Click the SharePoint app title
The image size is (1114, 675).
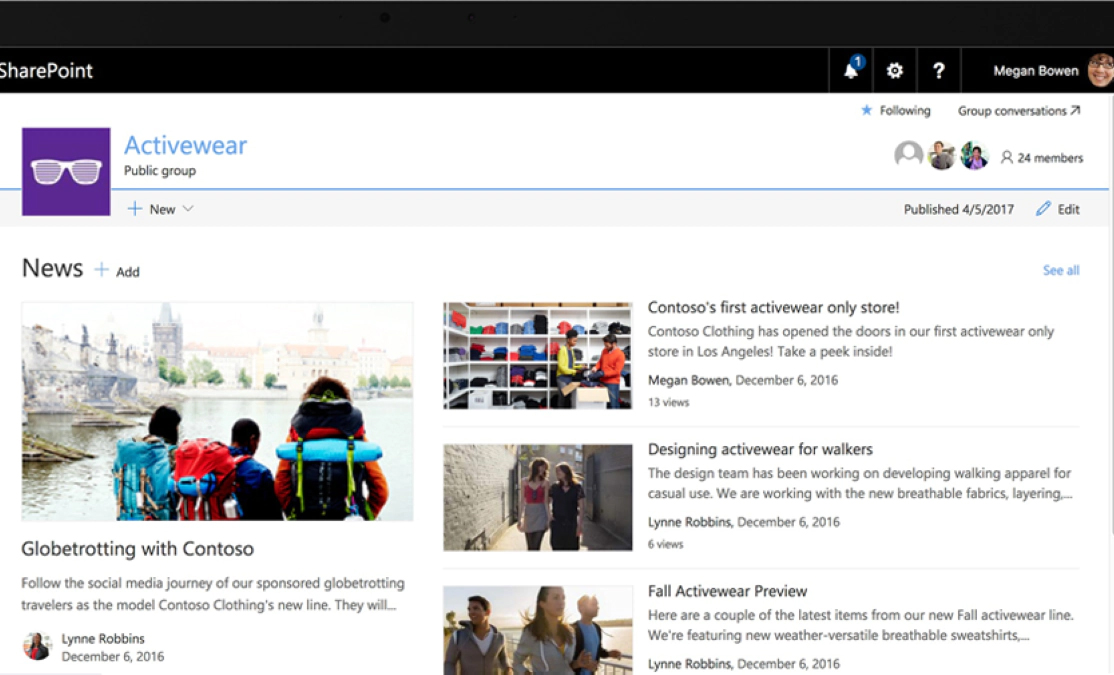pos(46,70)
